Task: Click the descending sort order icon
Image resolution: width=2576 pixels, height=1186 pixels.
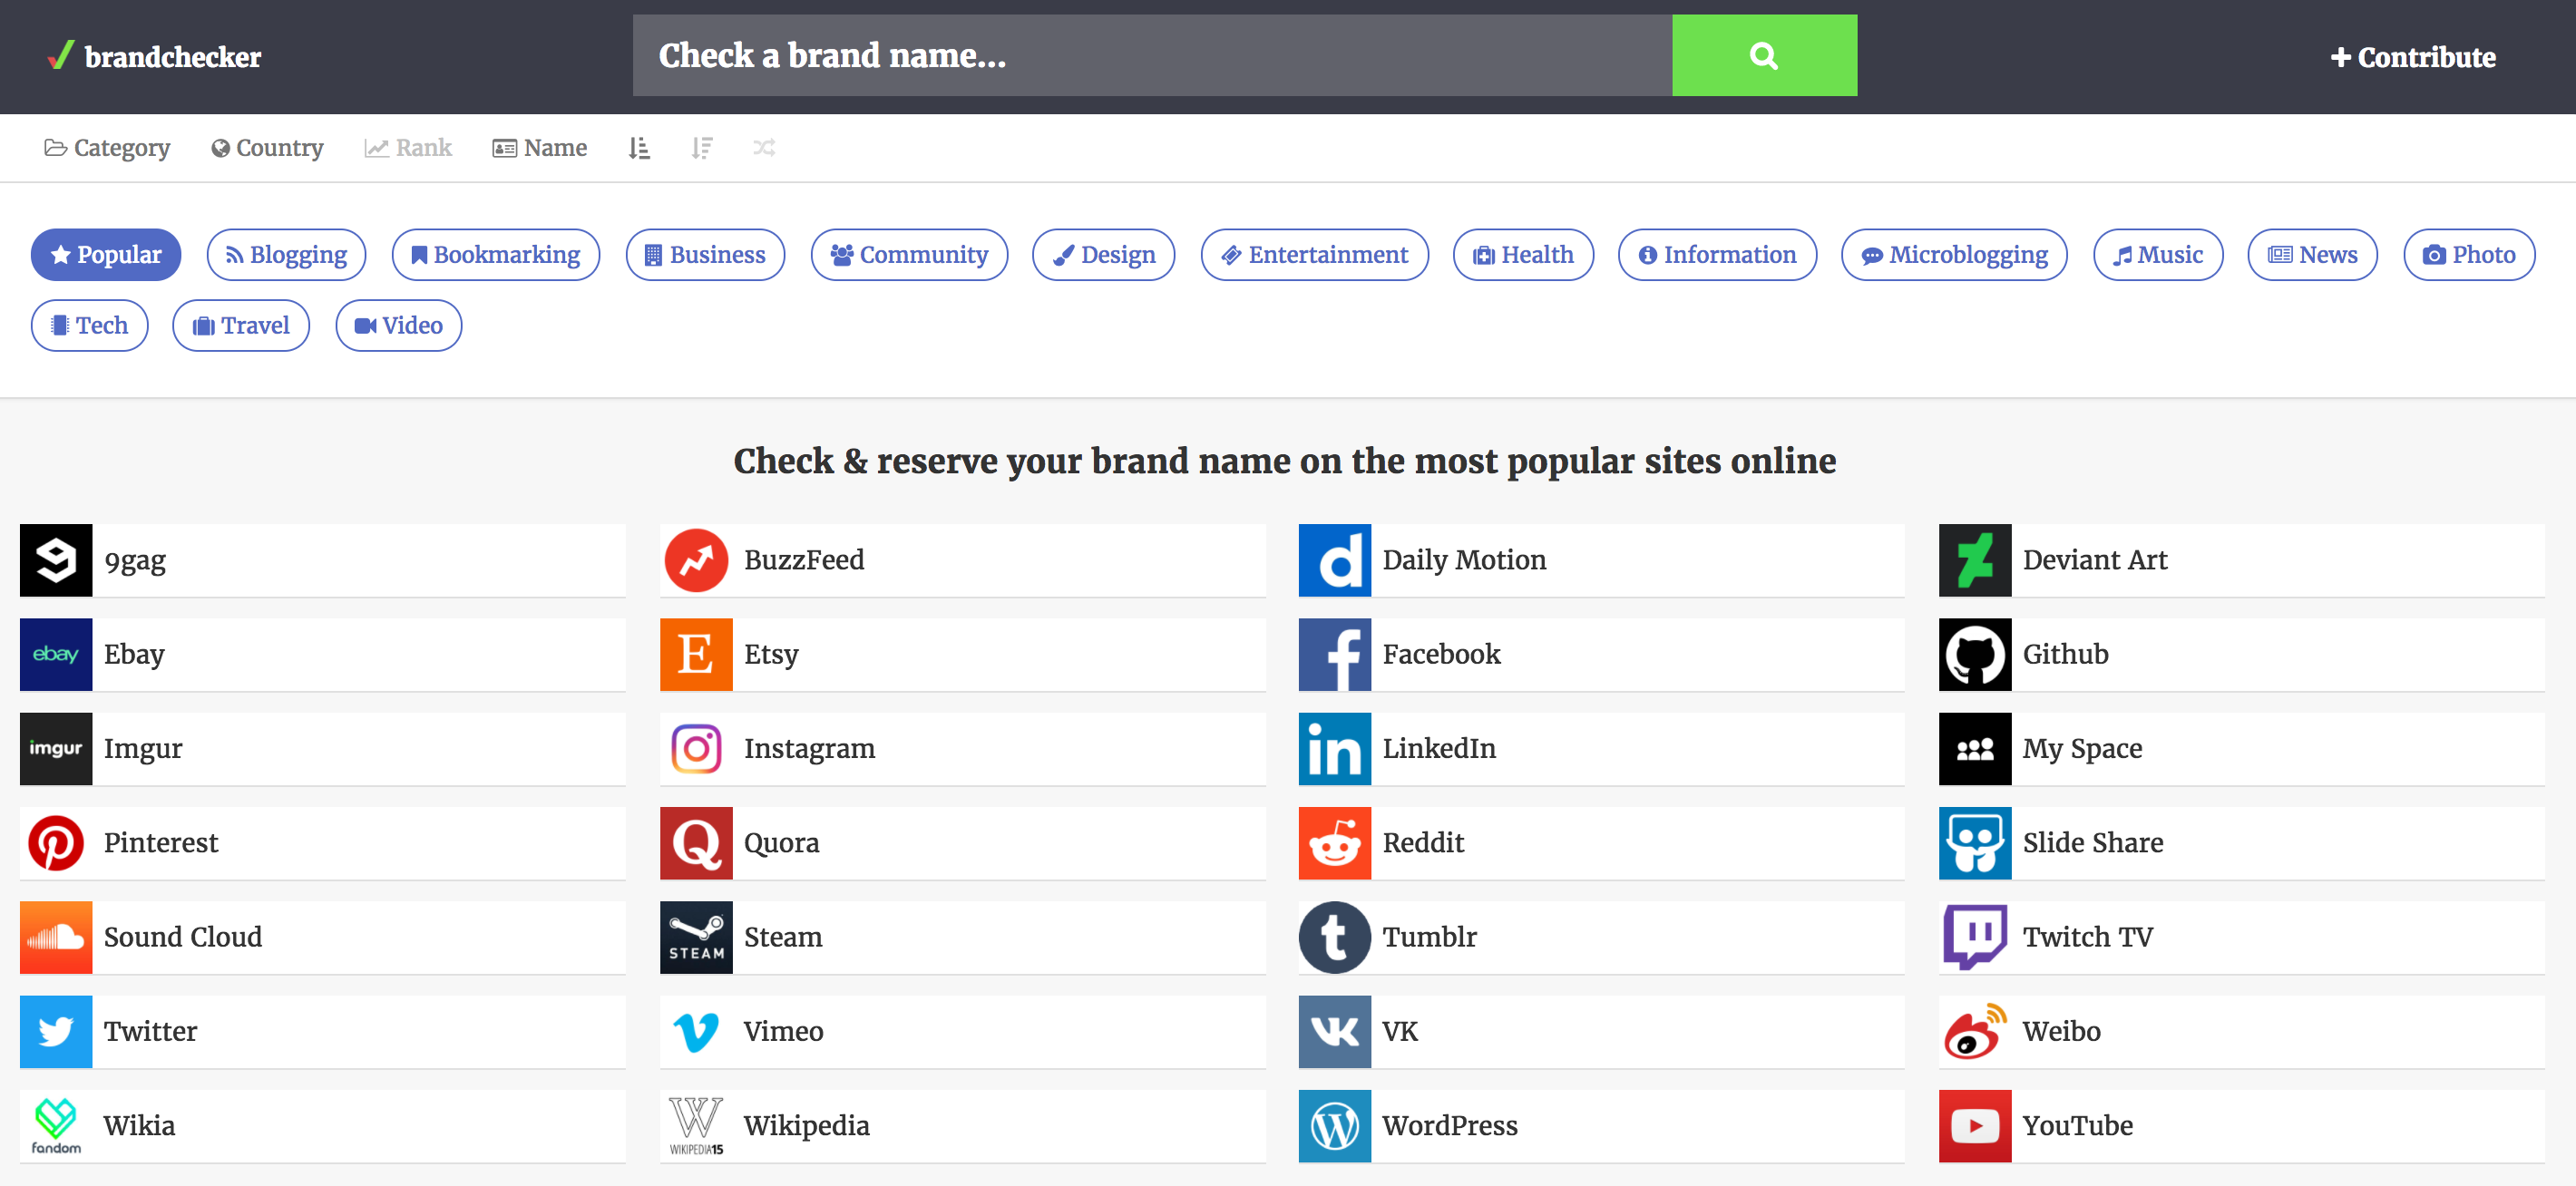Action: coord(702,148)
